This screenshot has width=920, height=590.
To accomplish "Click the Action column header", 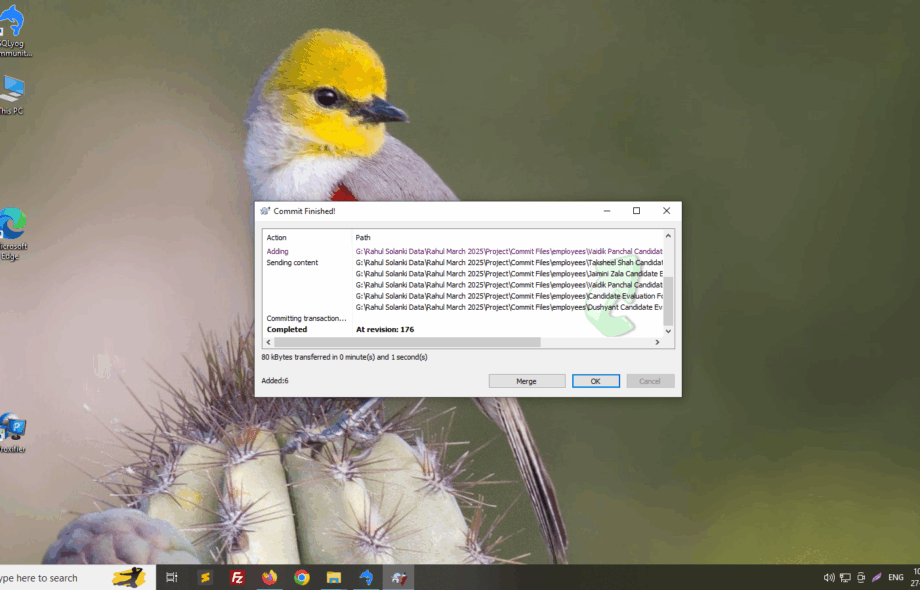I will (x=276, y=237).
